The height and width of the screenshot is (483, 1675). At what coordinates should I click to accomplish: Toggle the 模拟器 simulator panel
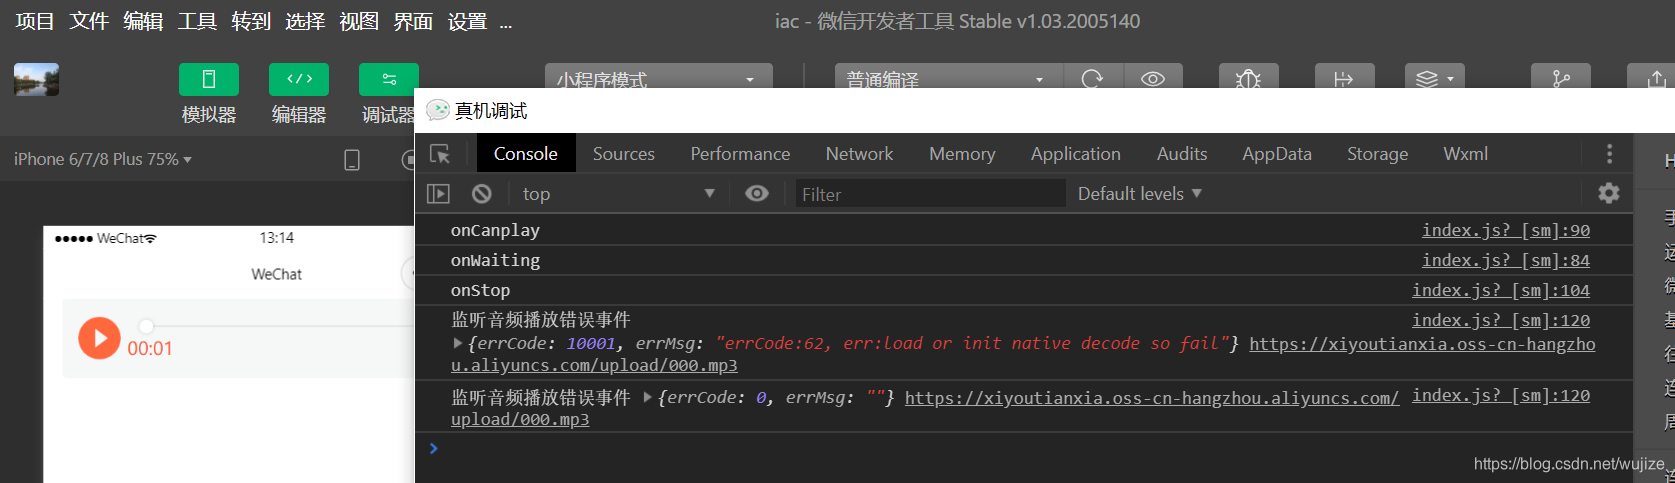pos(209,79)
